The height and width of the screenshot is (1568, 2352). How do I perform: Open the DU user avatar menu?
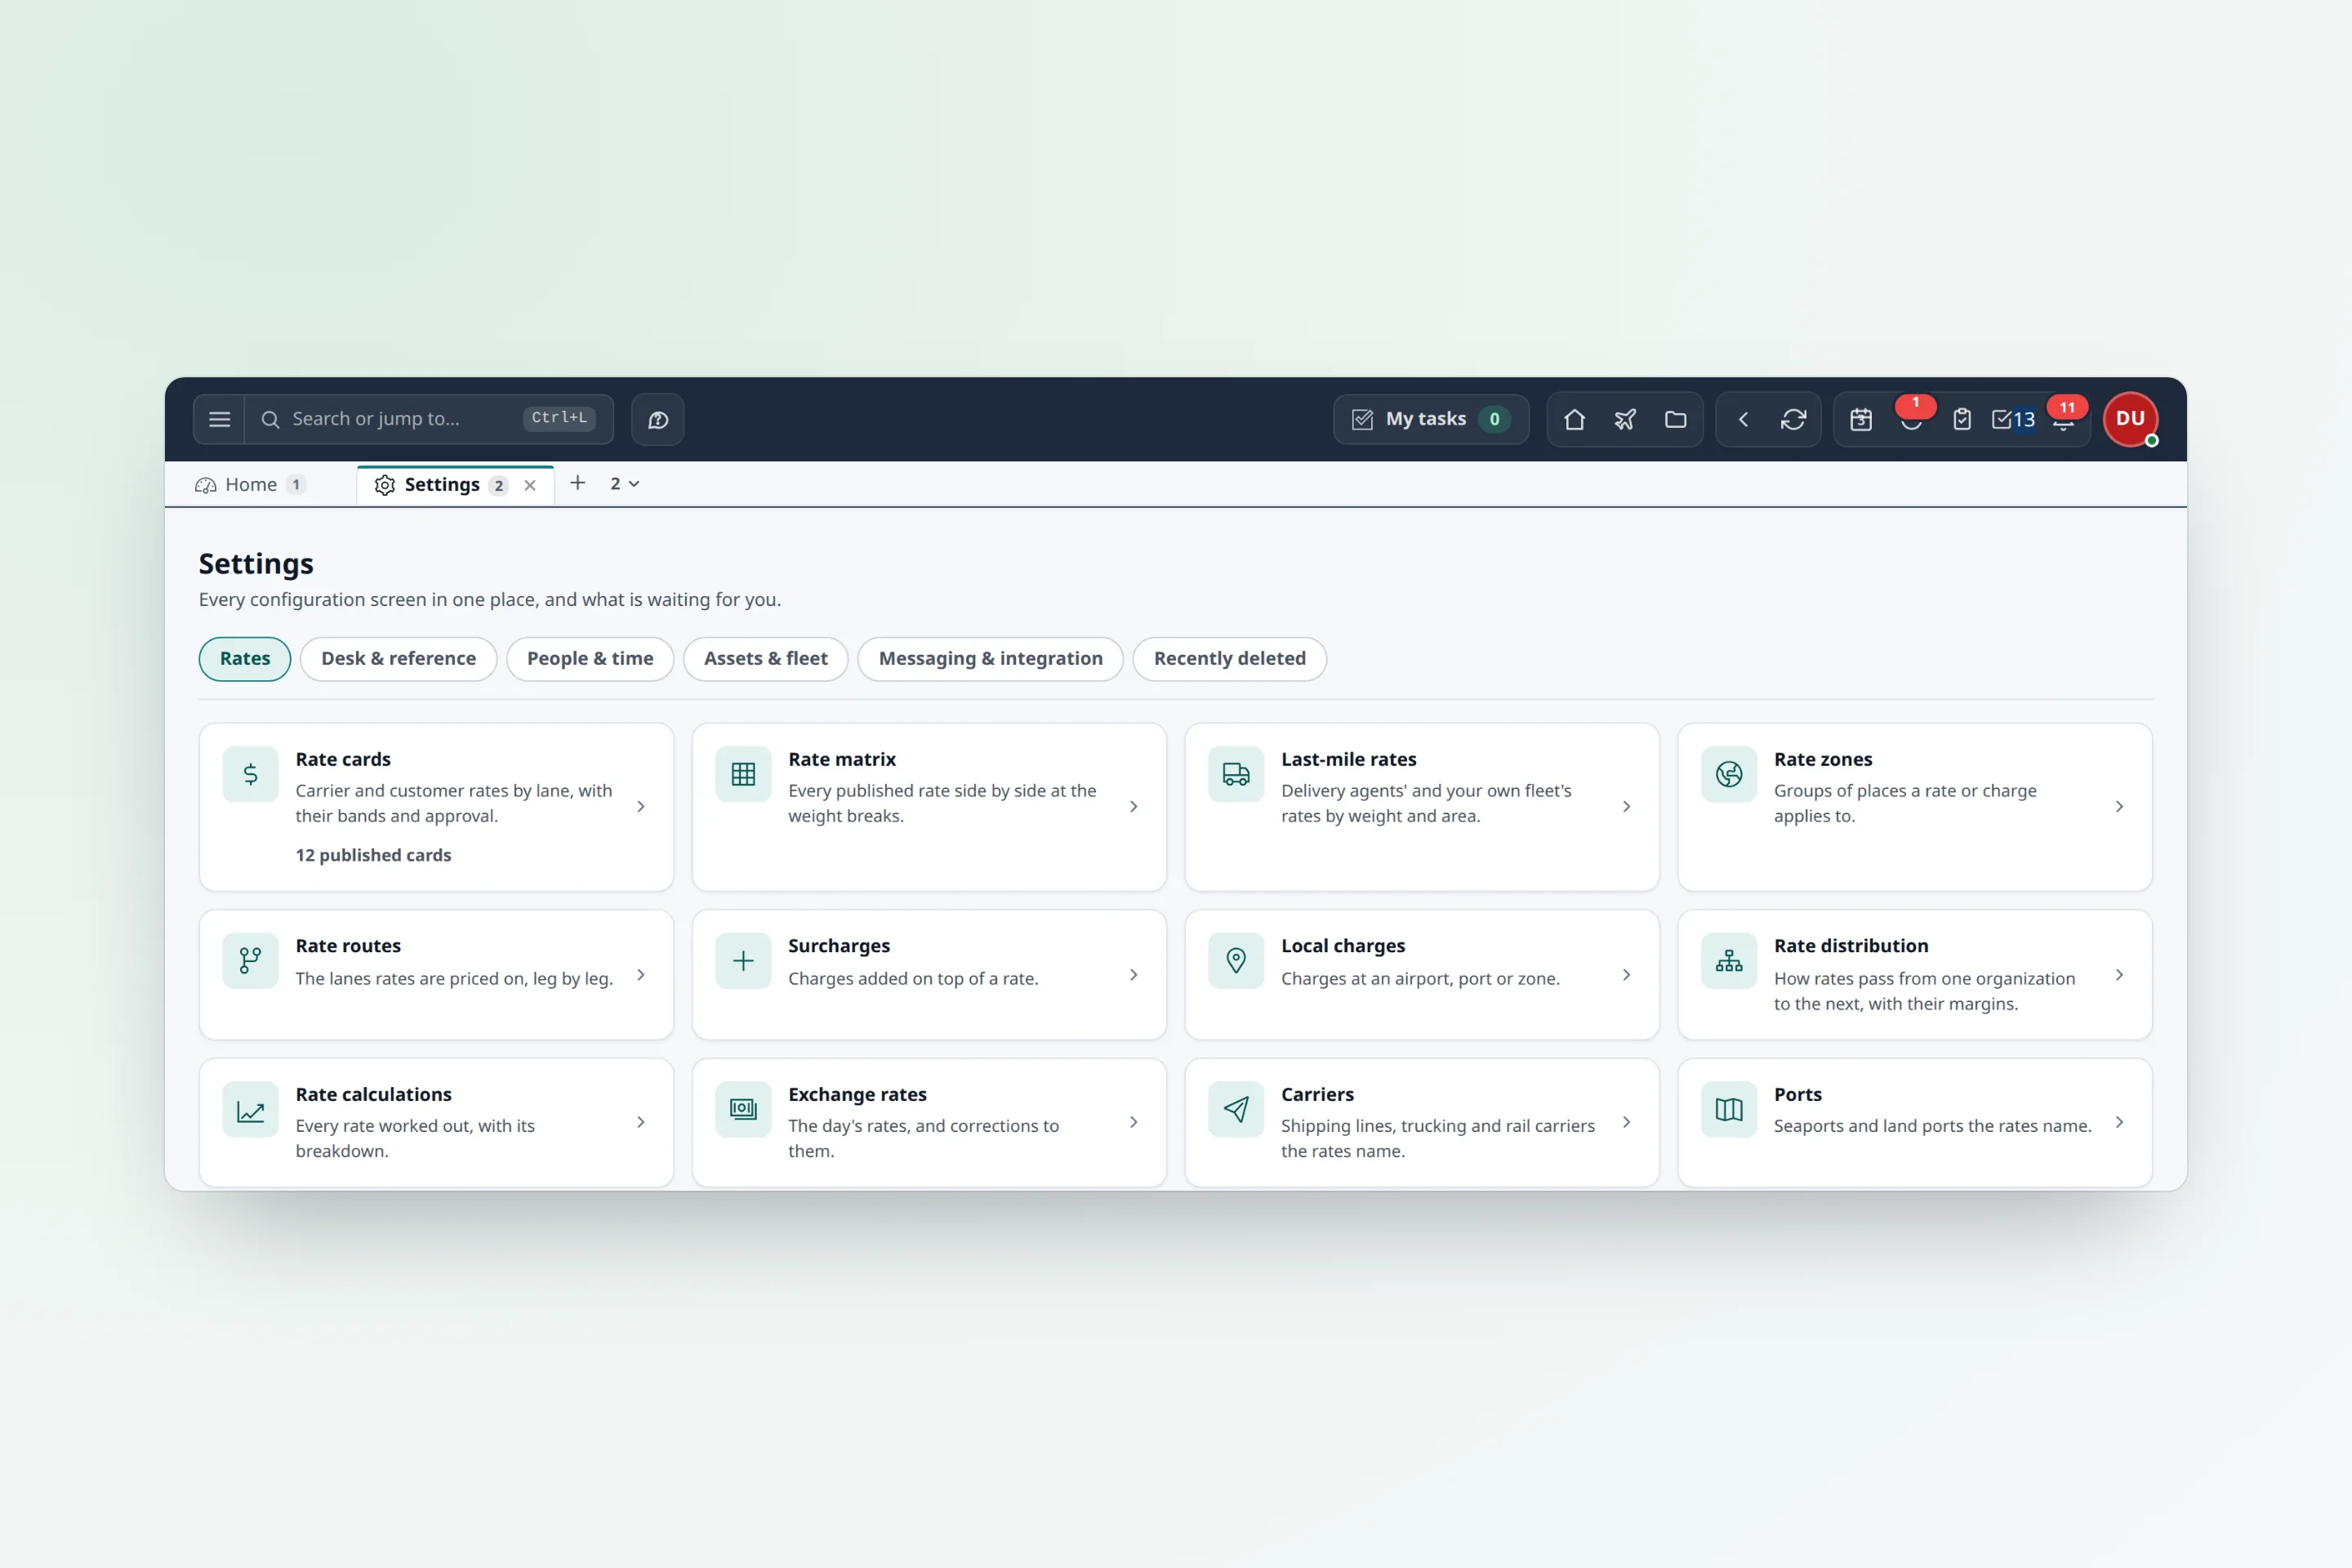(2130, 419)
